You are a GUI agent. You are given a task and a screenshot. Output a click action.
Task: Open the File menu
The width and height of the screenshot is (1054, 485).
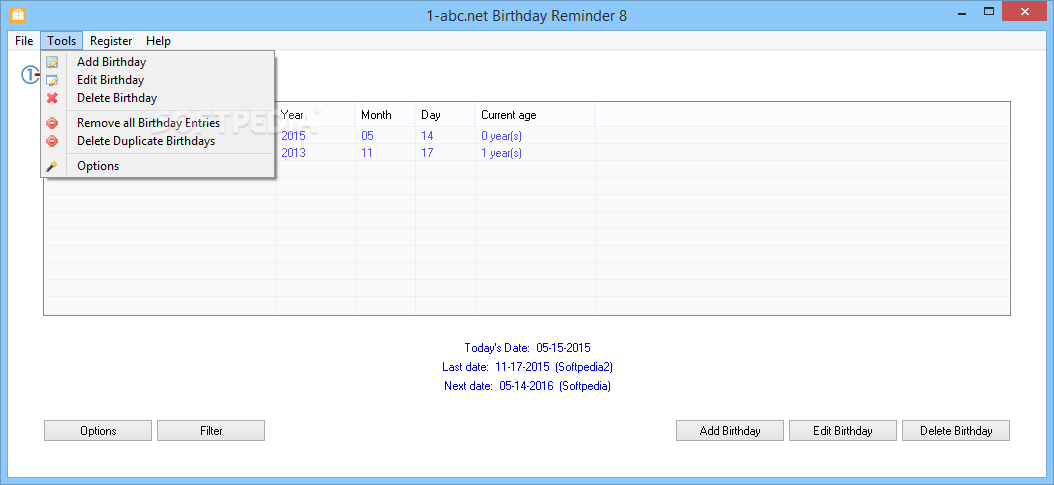click(x=24, y=41)
